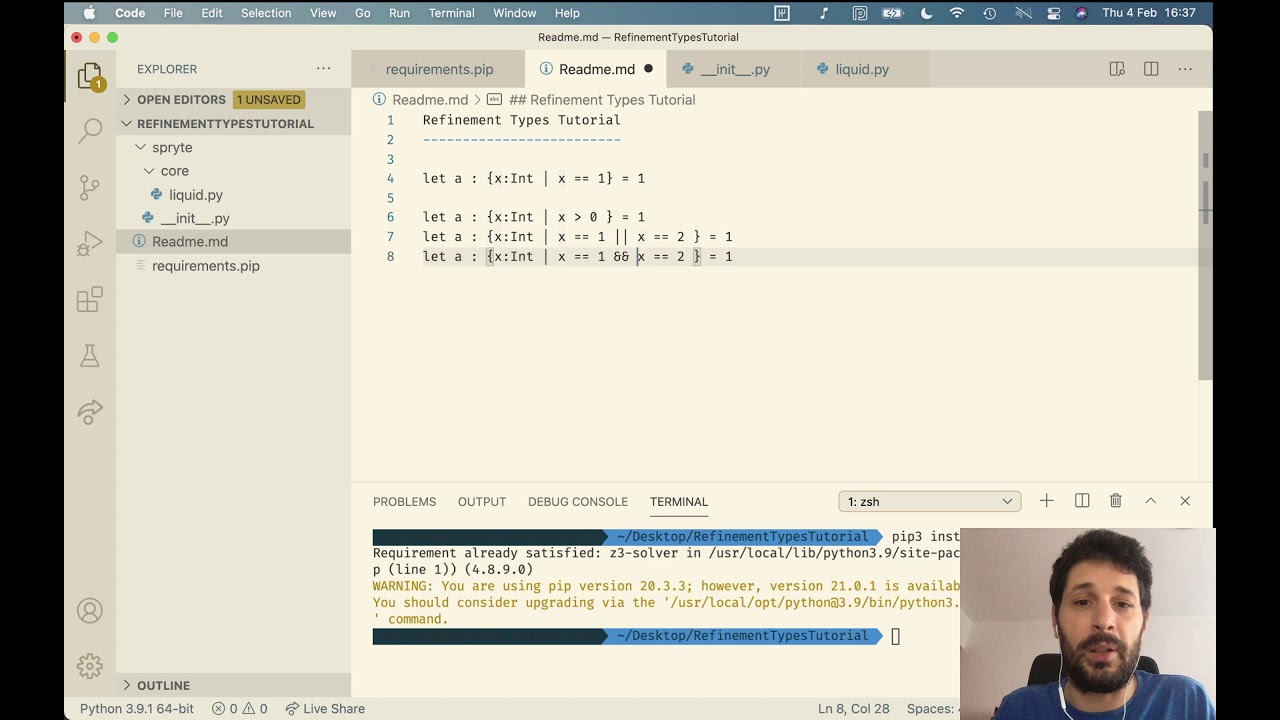Select Python 3.9.1 64-bit interpreter
This screenshot has width=1280, height=720.
(137, 708)
